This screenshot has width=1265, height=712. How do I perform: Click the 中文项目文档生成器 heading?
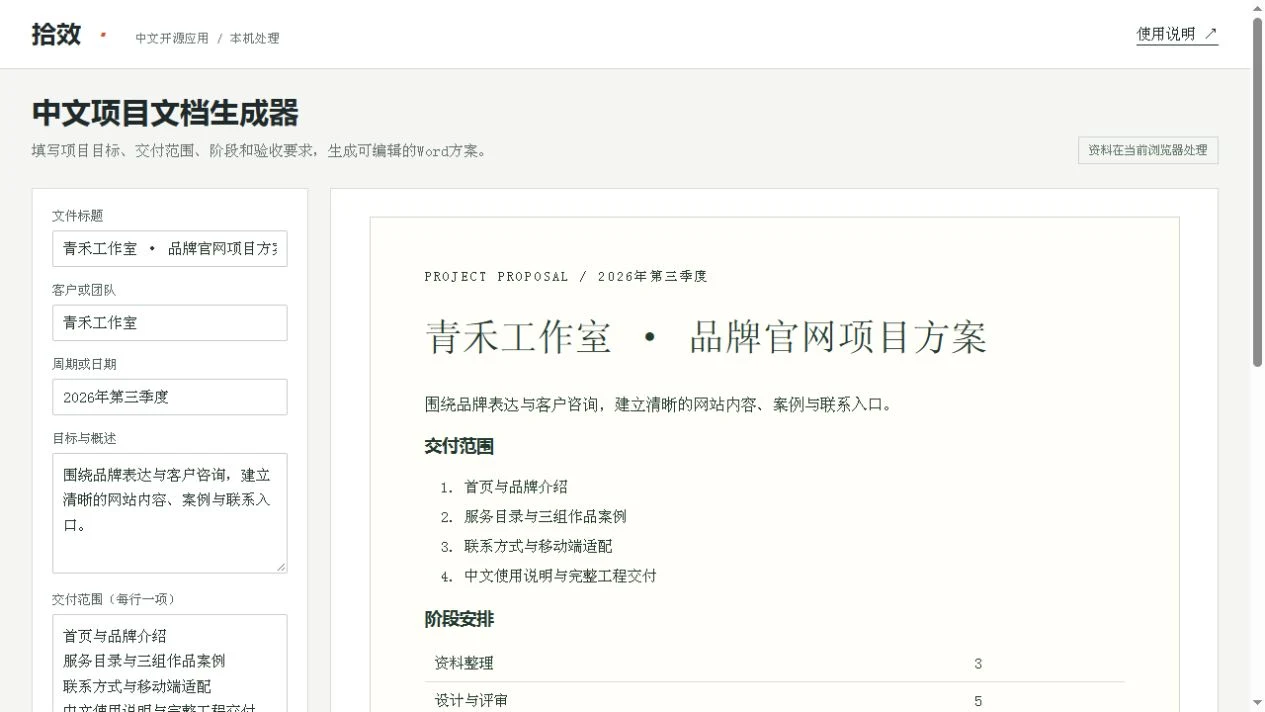pos(165,113)
